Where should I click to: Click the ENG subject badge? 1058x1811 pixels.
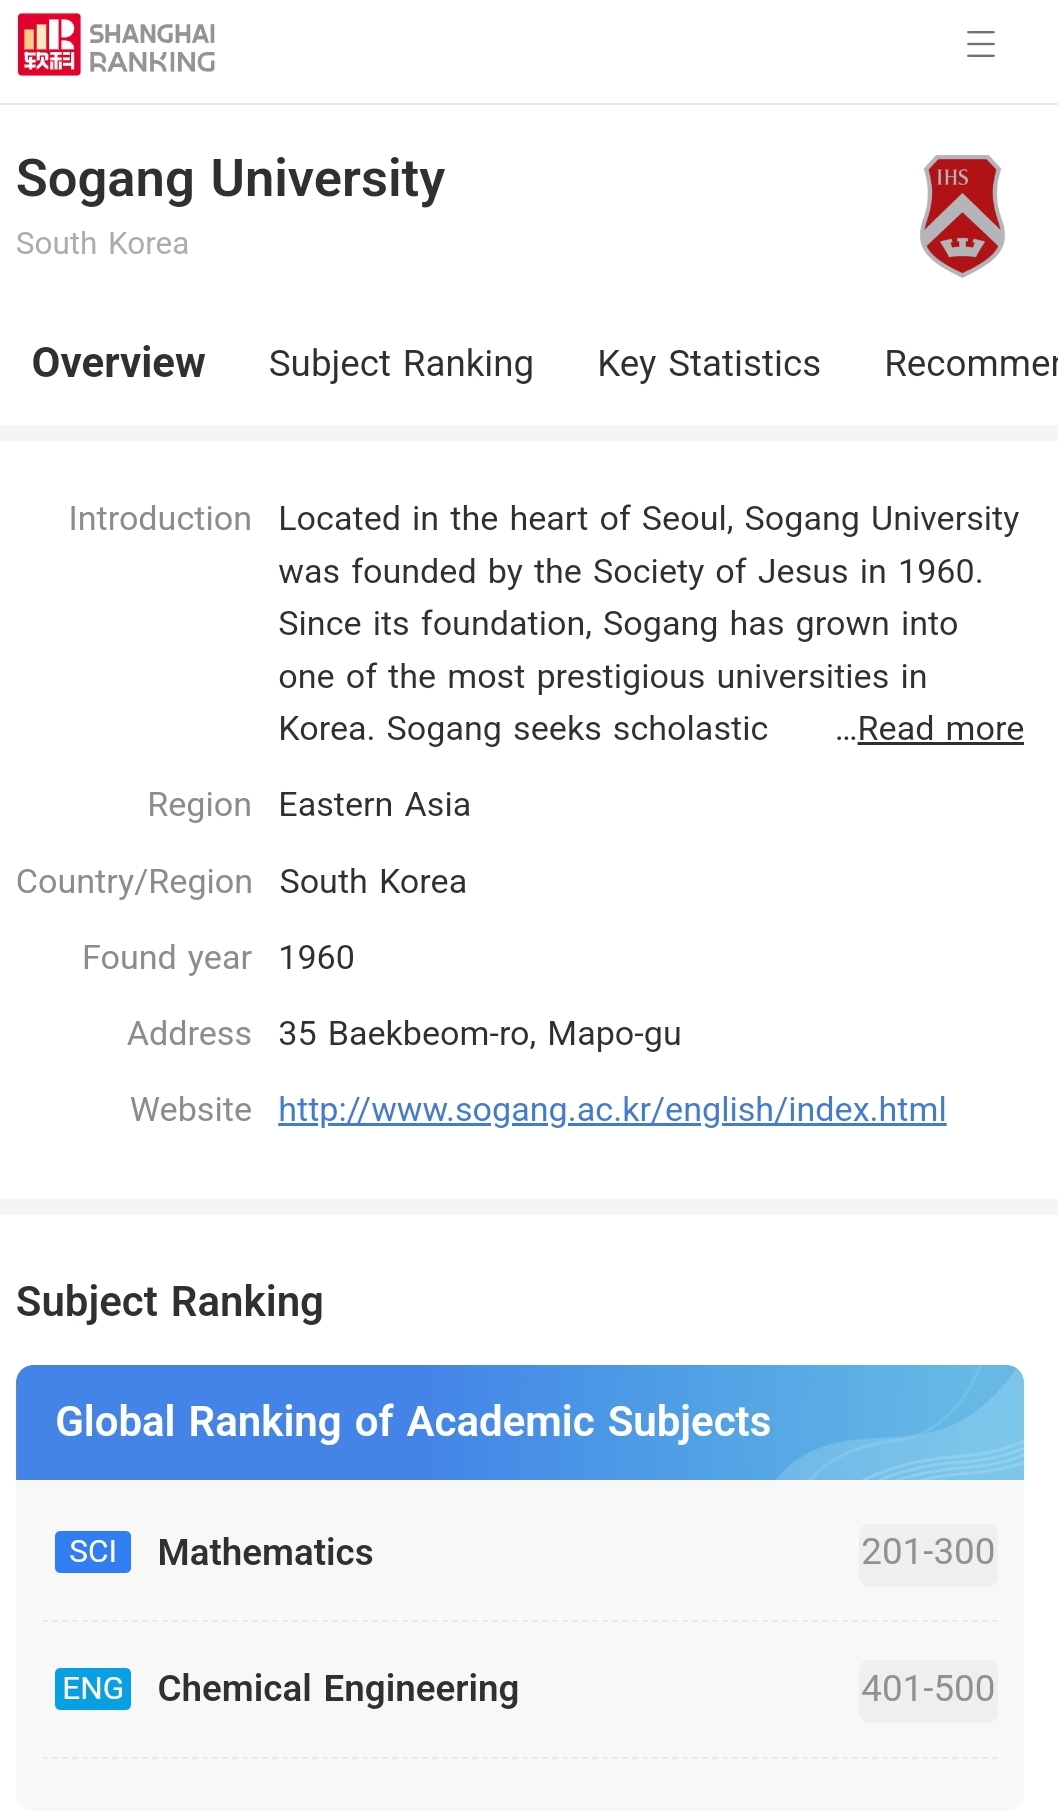click(93, 1688)
